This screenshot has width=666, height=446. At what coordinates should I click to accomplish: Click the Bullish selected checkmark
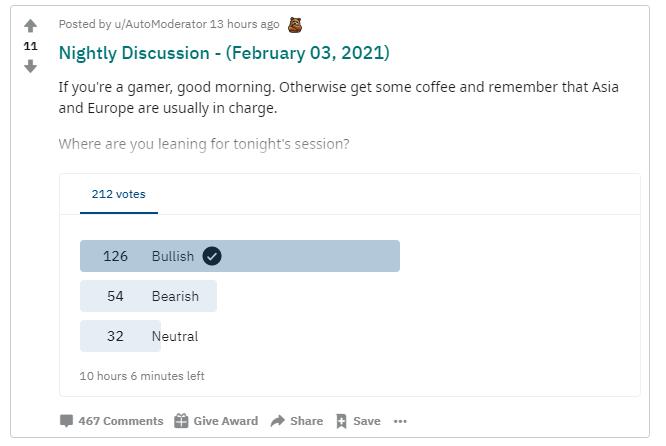click(212, 256)
